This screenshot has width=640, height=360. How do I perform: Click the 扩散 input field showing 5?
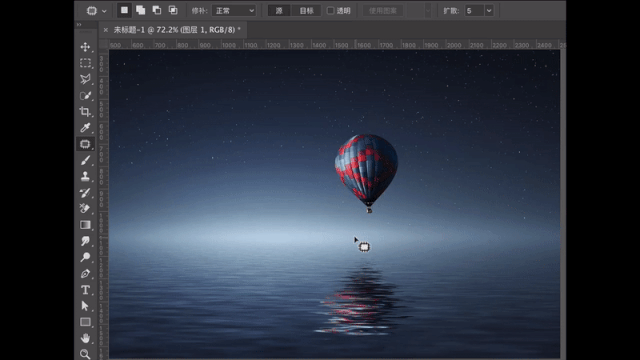coord(475,11)
